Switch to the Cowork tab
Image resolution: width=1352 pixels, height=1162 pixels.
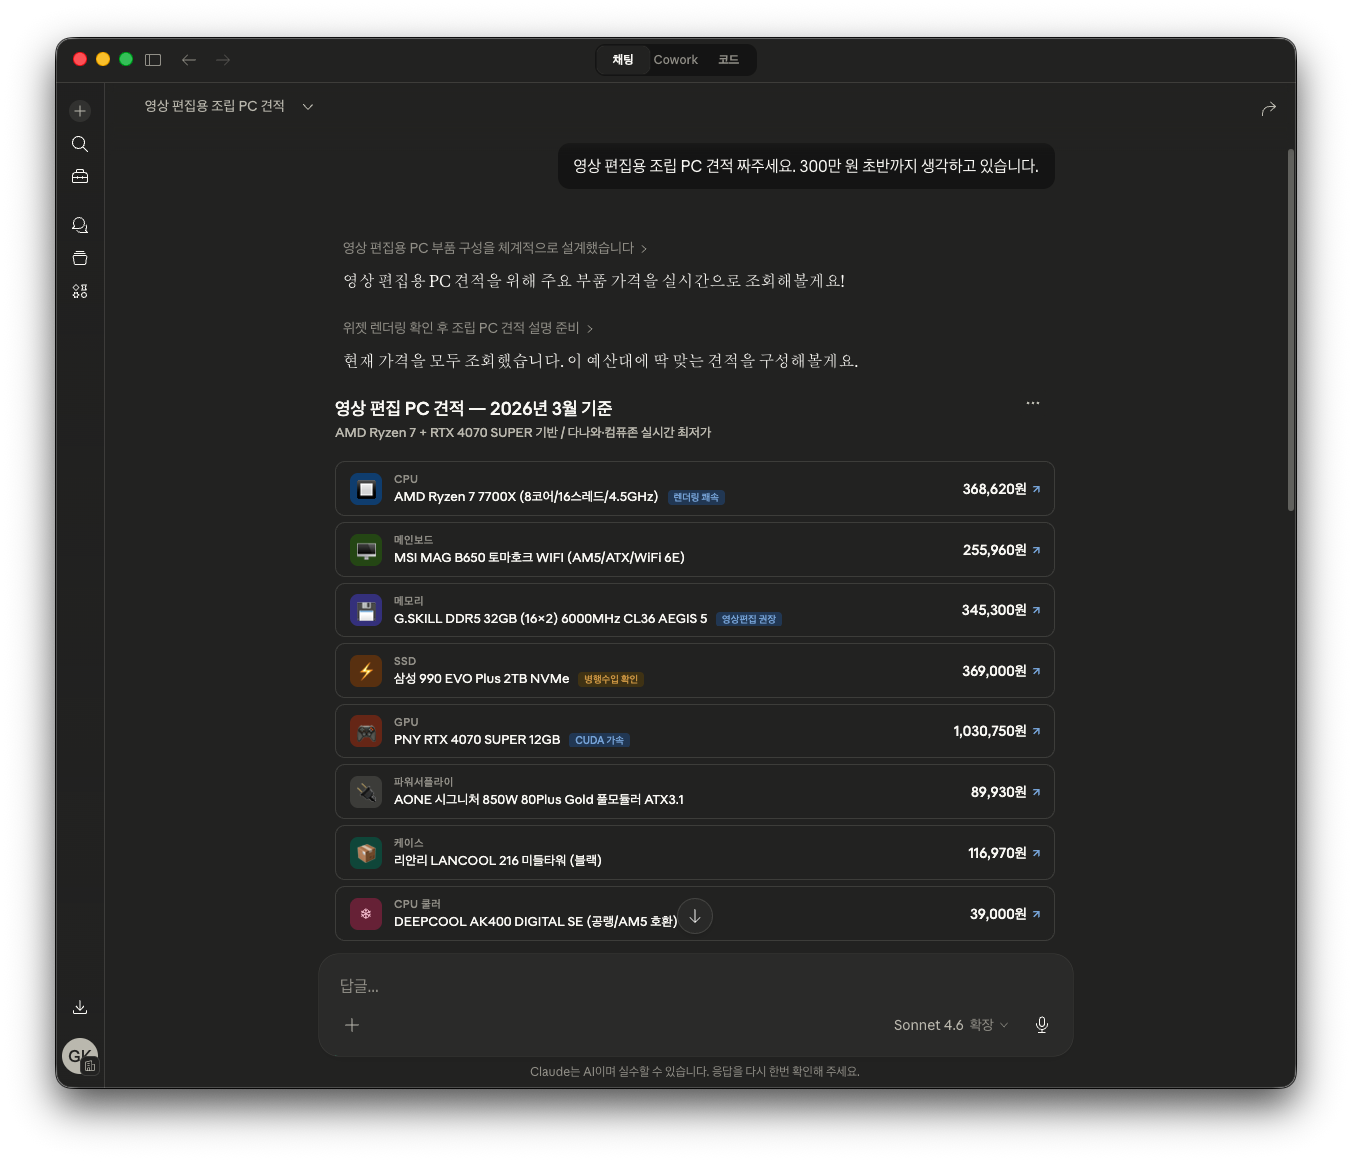(x=676, y=60)
